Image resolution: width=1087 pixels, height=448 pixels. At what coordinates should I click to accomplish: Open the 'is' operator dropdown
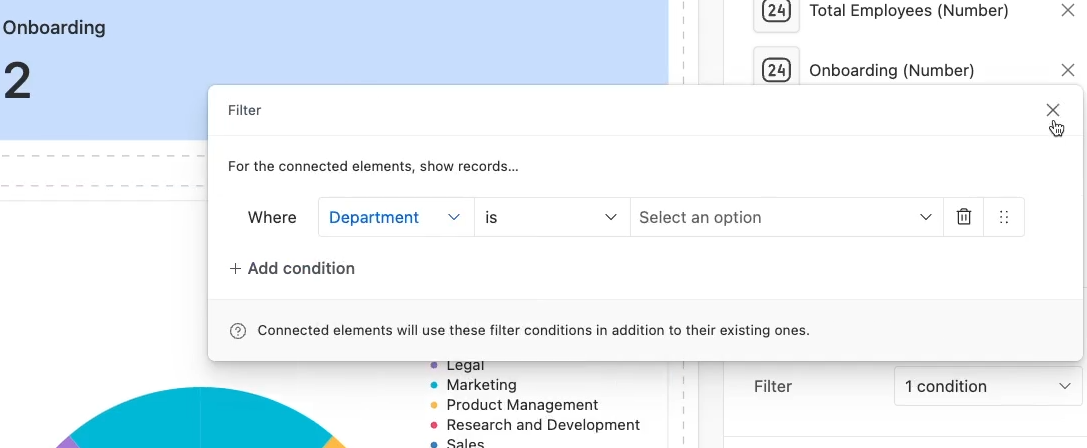[552, 217]
